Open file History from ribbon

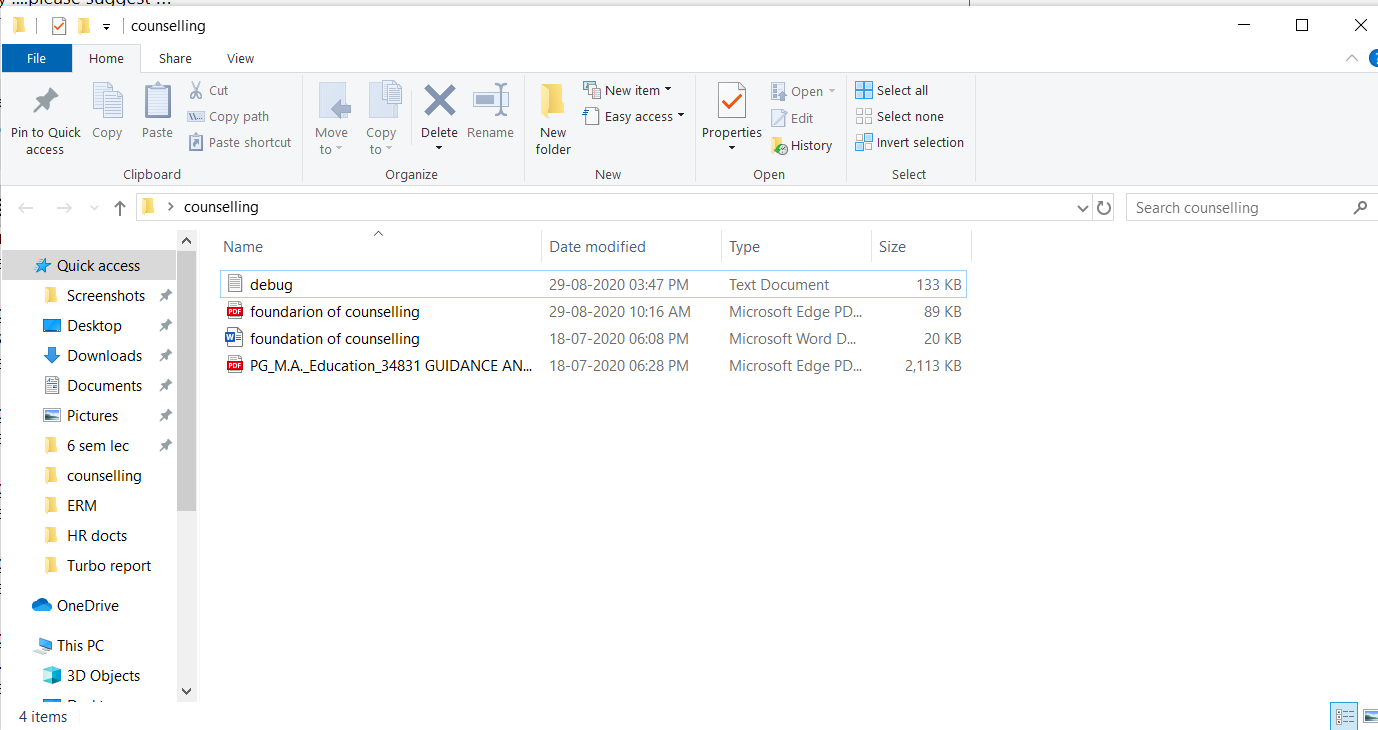click(x=801, y=145)
